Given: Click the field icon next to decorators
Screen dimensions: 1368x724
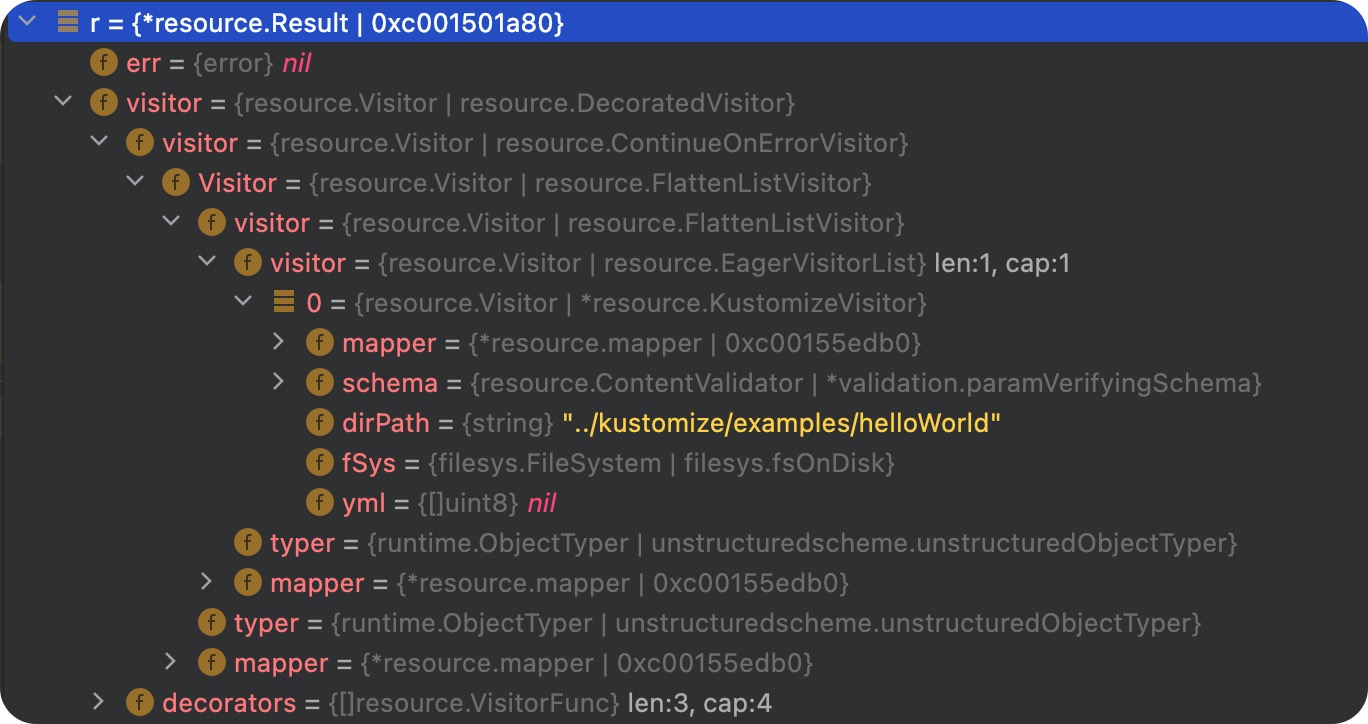Looking at the screenshot, I should (x=139, y=703).
